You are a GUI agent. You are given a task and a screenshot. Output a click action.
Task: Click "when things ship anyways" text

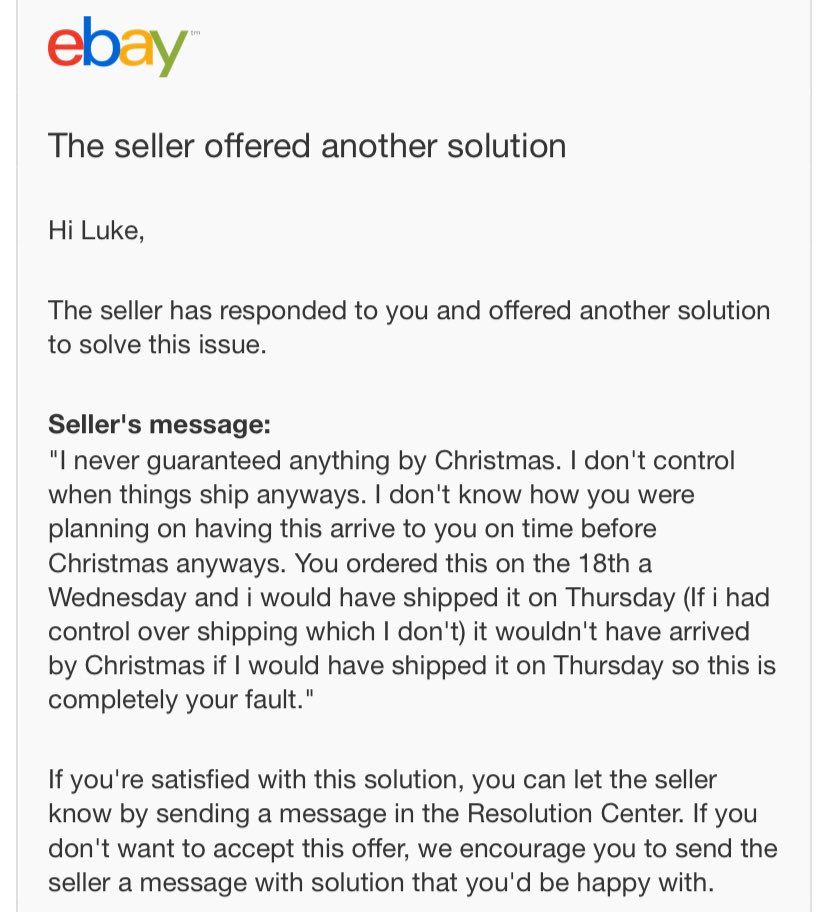213,495
